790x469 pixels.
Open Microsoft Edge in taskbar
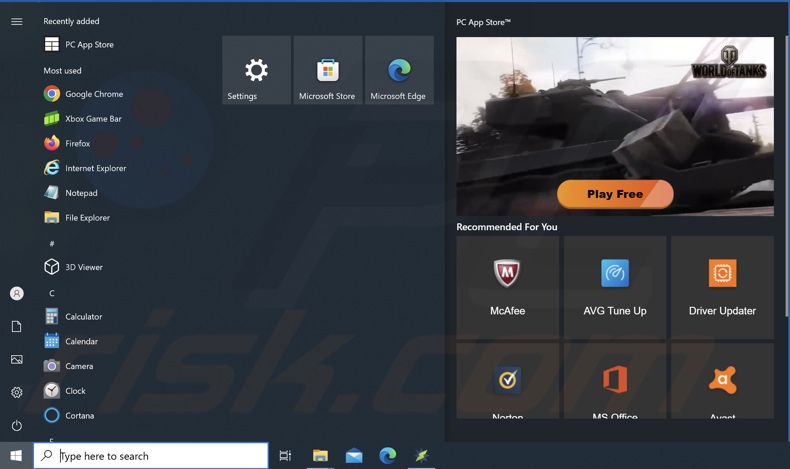point(387,455)
